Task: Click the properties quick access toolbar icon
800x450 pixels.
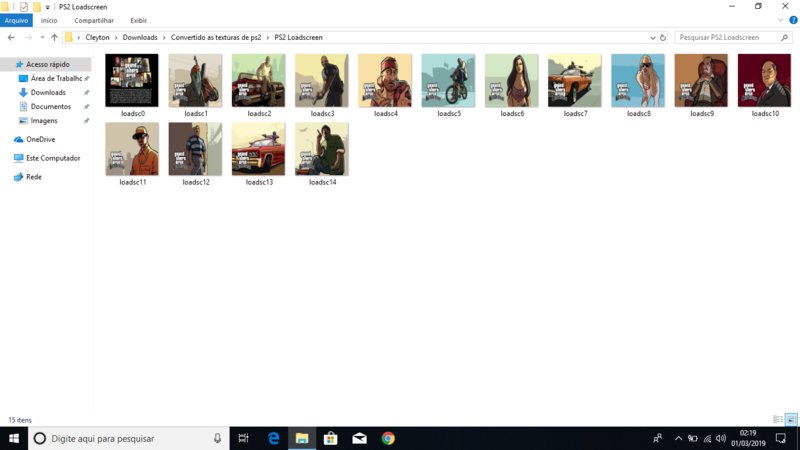Action: point(23,7)
